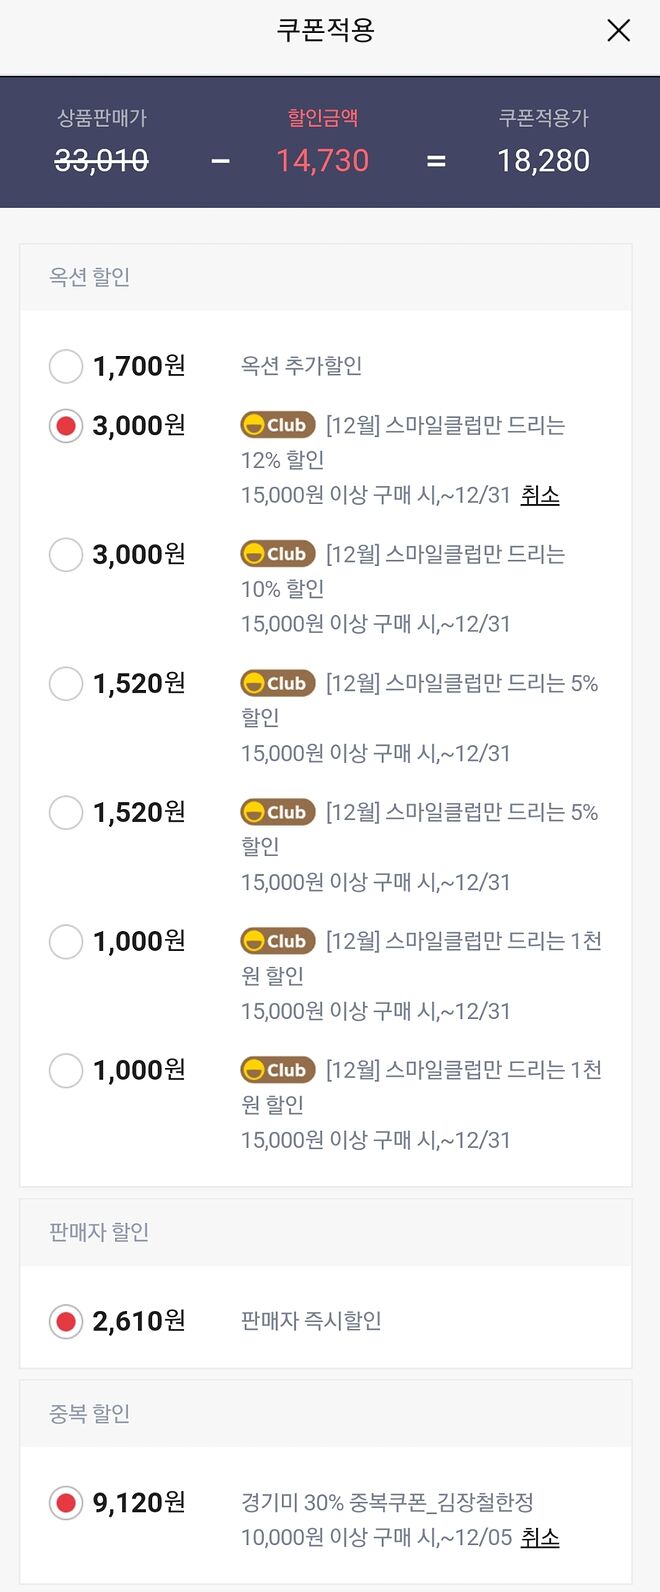Click Club badge on first 1천원 할인 coupon

(277, 941)
